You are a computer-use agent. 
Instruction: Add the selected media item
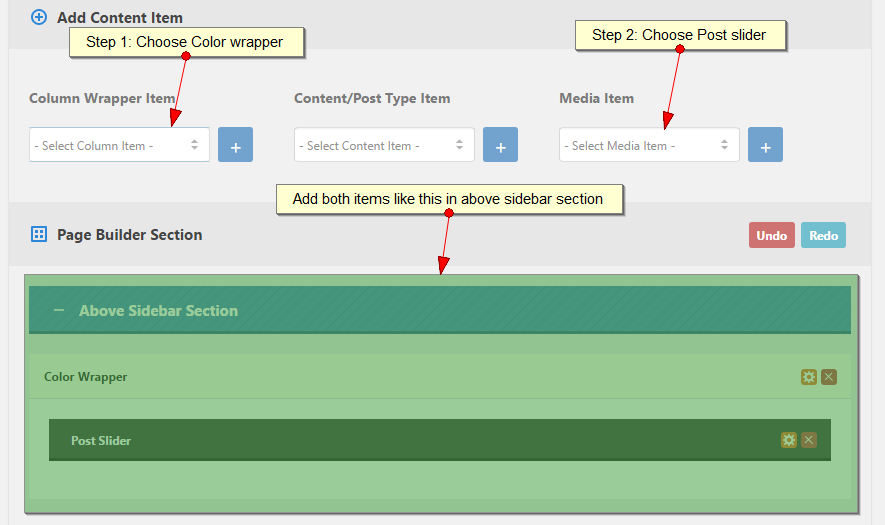[x=765, y=145]
